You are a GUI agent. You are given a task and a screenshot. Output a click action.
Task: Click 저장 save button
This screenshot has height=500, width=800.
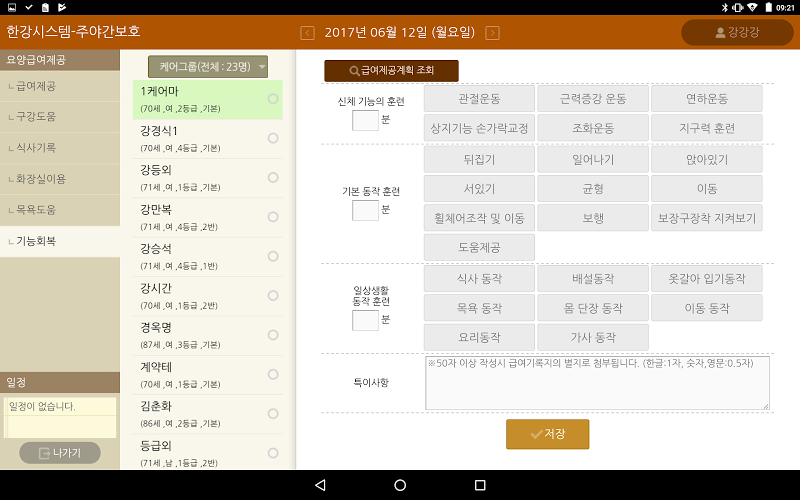coord(547,434)
